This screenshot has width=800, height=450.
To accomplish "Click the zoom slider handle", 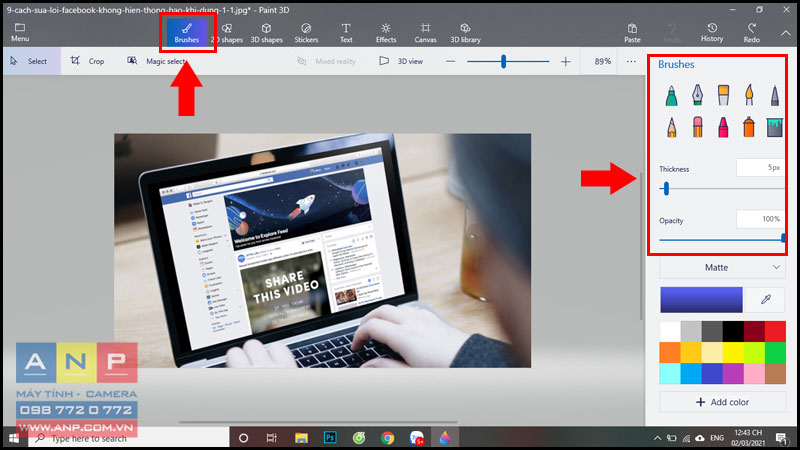I will (x=504, y=61).
